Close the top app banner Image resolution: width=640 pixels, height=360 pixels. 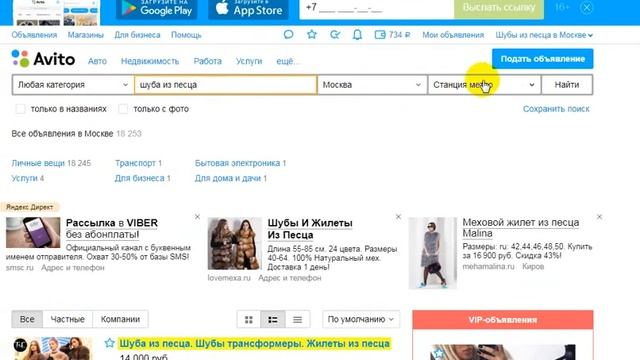click(x=587, y=7)
